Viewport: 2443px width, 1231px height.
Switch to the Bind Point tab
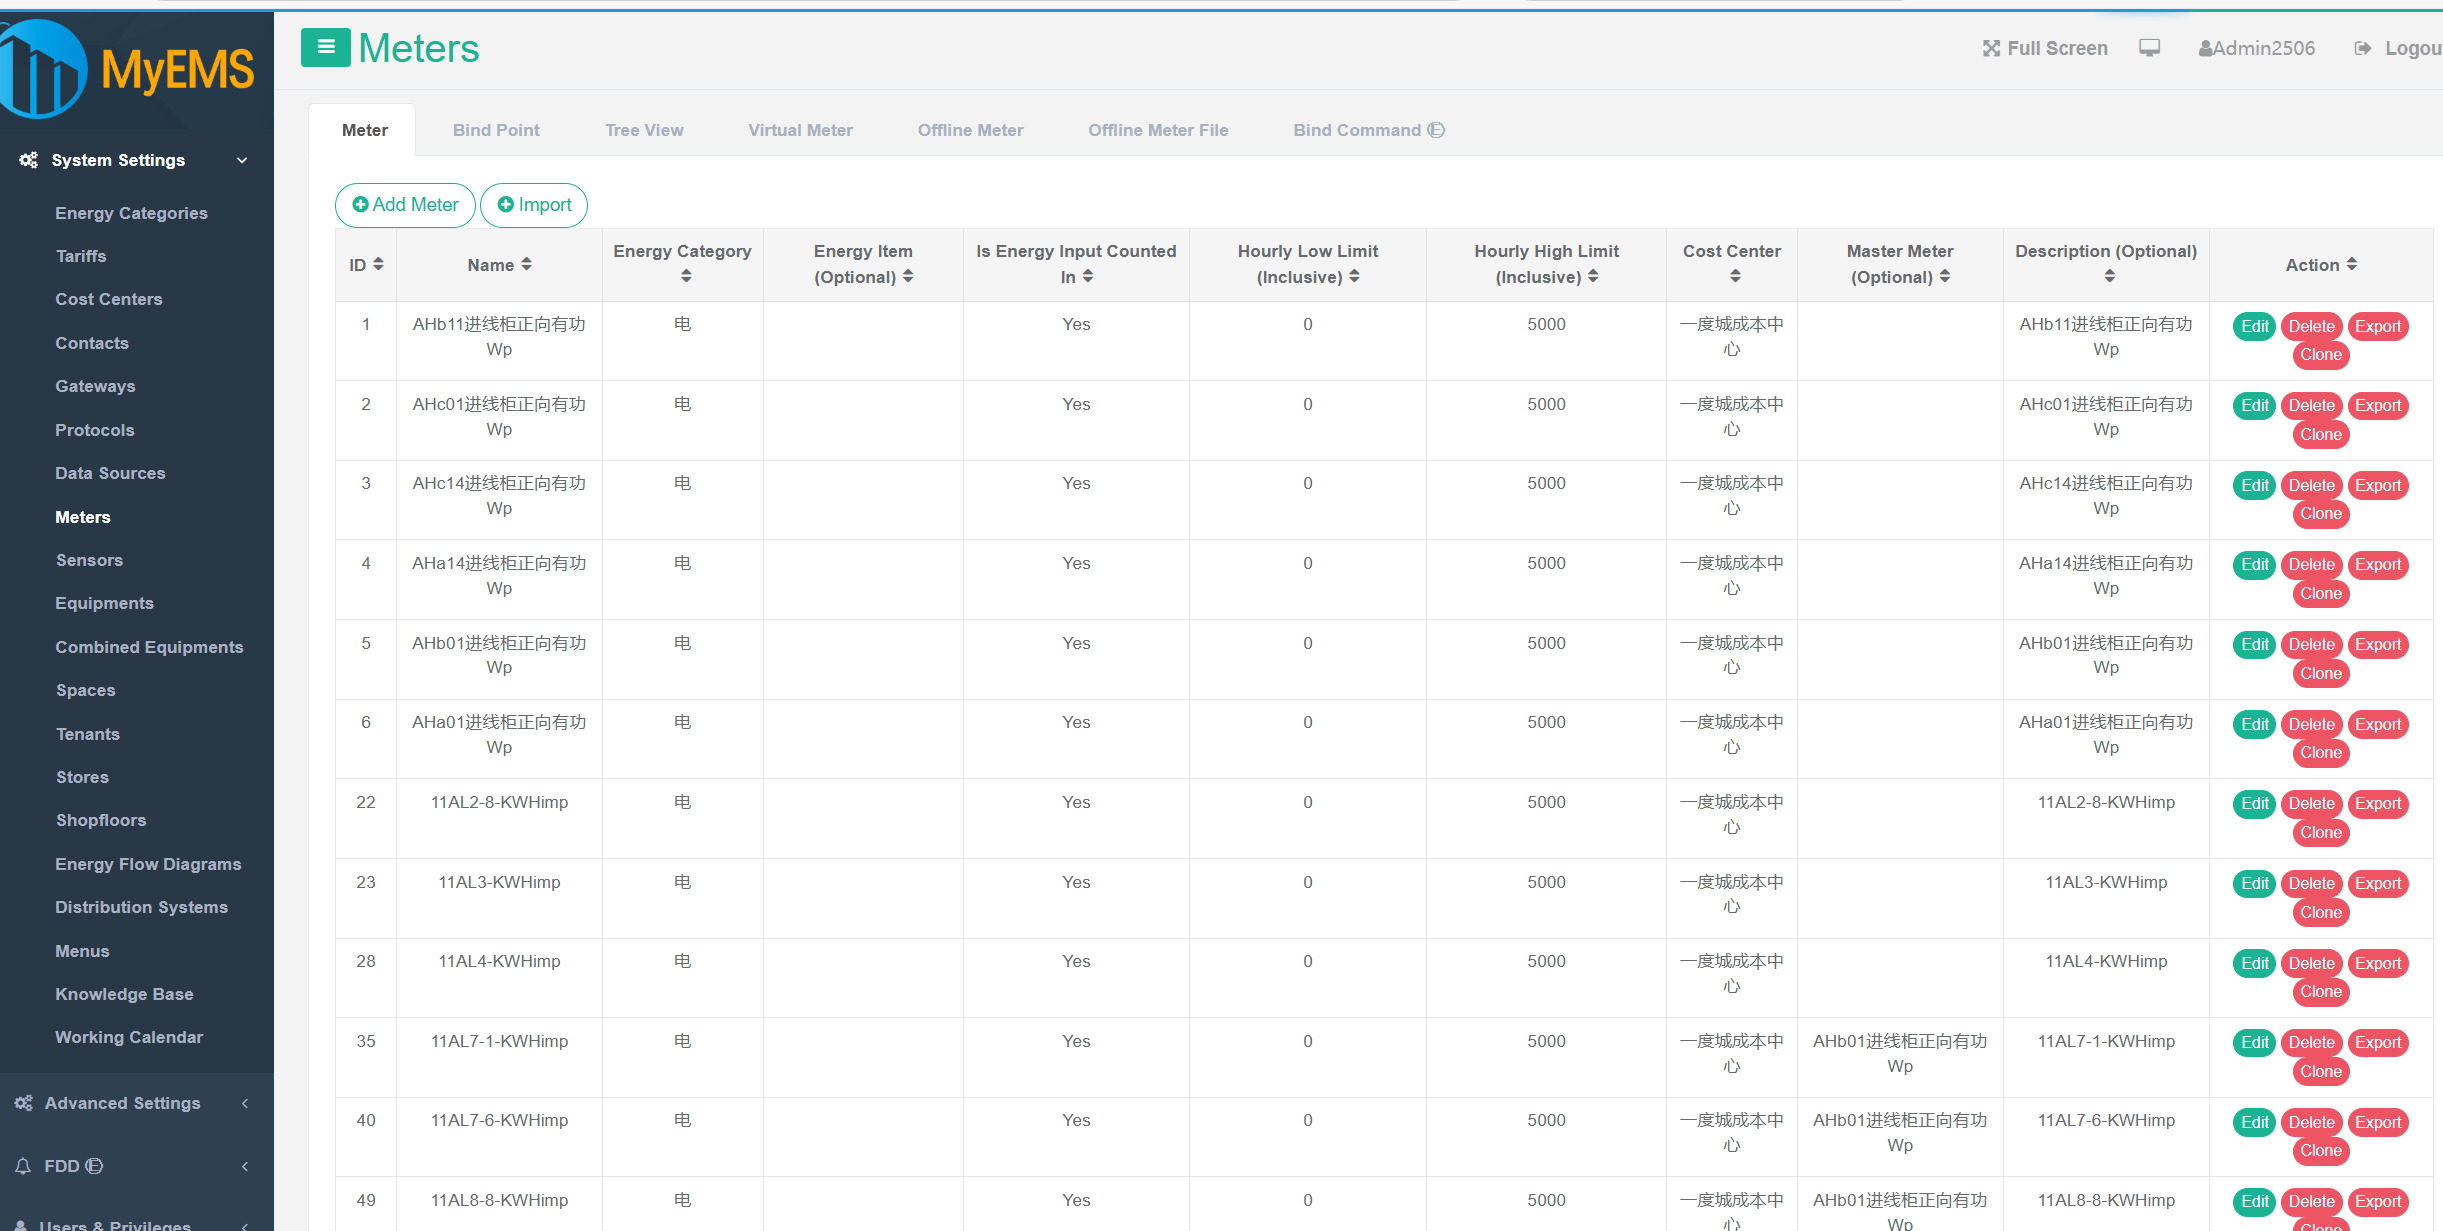[x=496, y=130]
